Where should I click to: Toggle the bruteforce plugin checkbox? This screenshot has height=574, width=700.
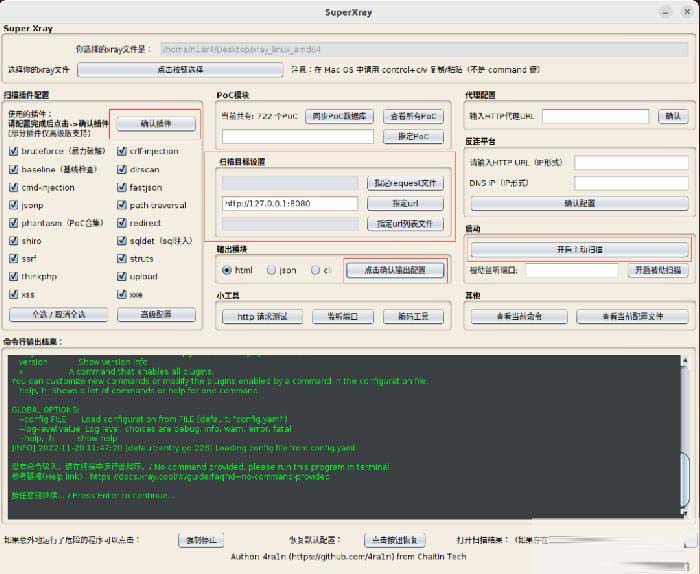click(13, 151)
